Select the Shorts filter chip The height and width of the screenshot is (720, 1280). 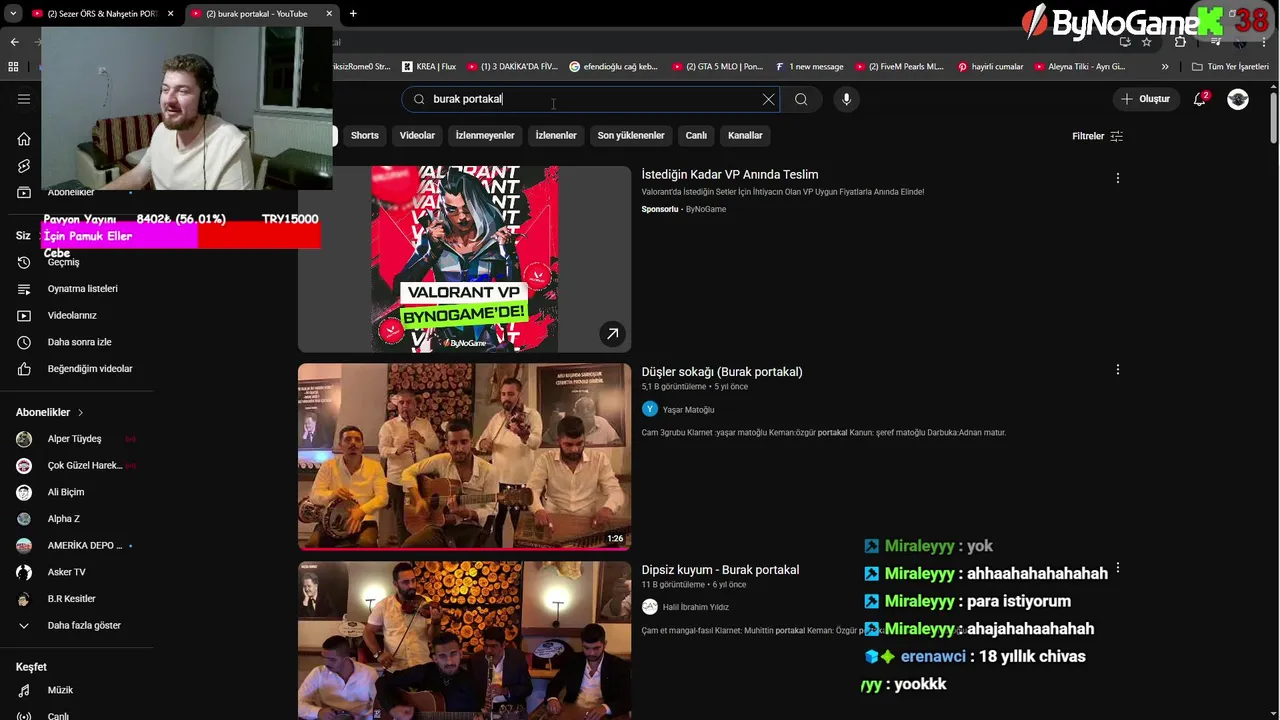tap(365, 135)
